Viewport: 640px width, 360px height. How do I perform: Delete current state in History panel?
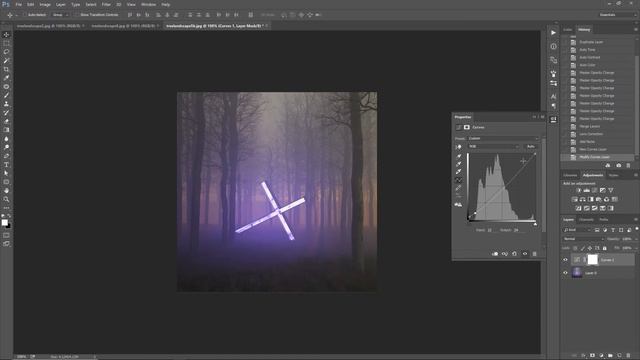point(628,165)
